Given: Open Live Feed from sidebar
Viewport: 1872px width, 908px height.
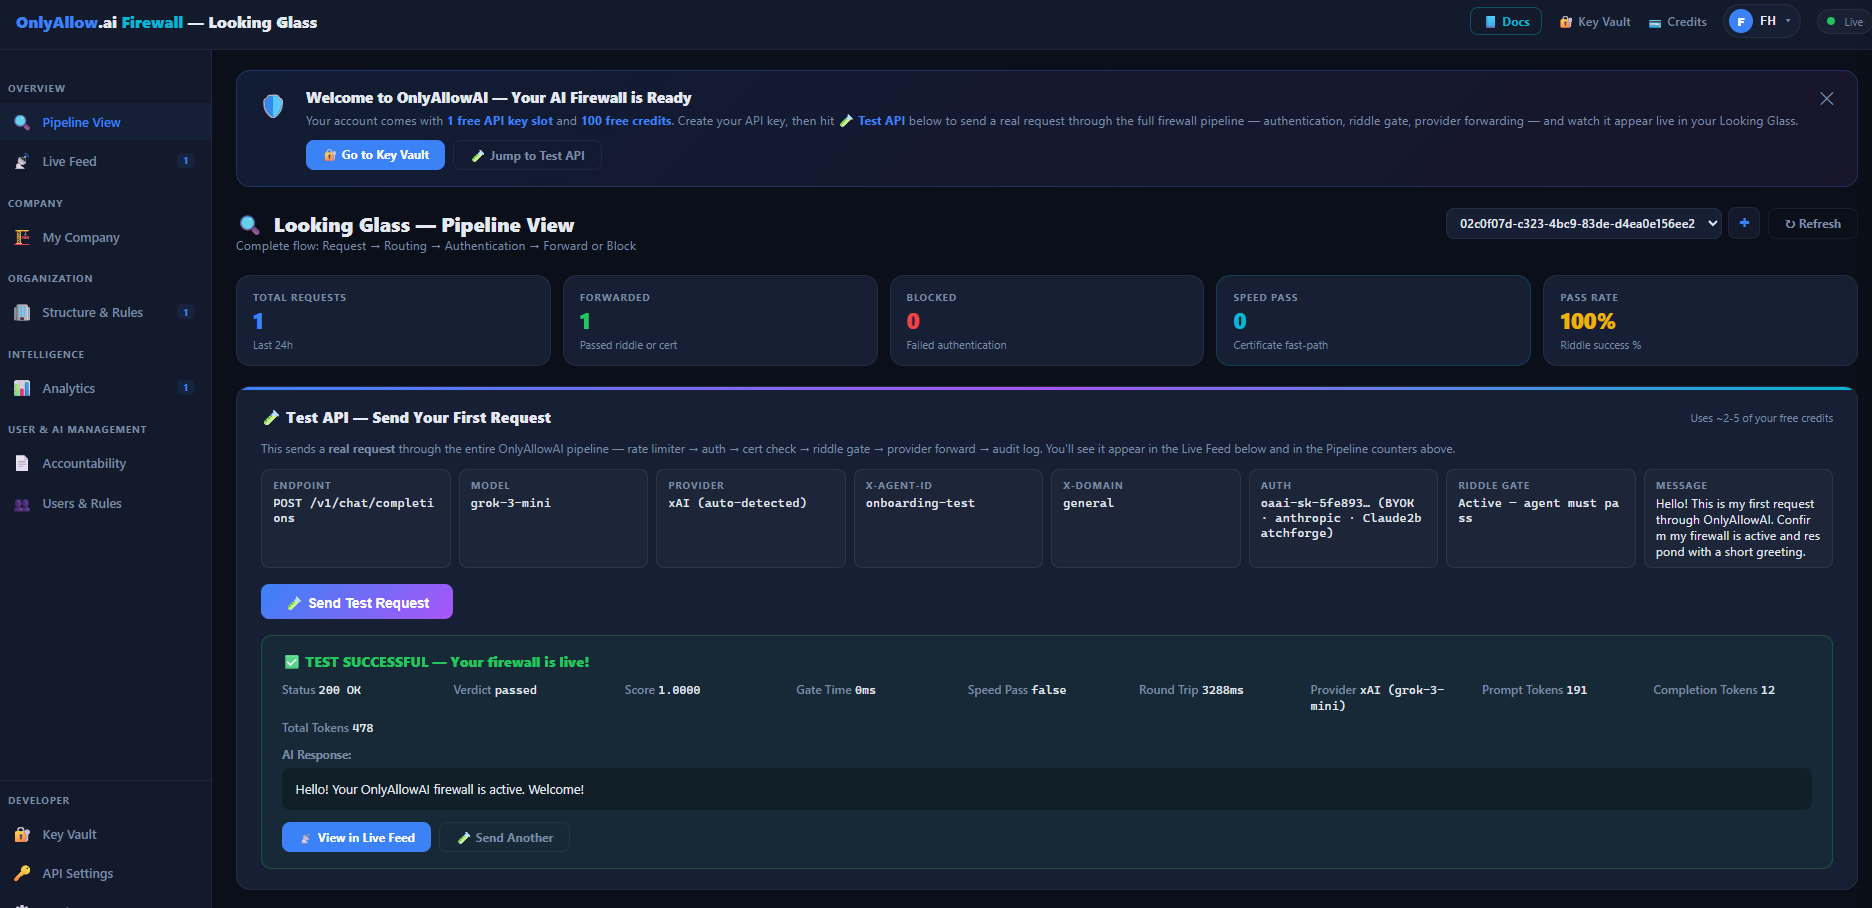Looking at the screenshot, I should 105,162.
